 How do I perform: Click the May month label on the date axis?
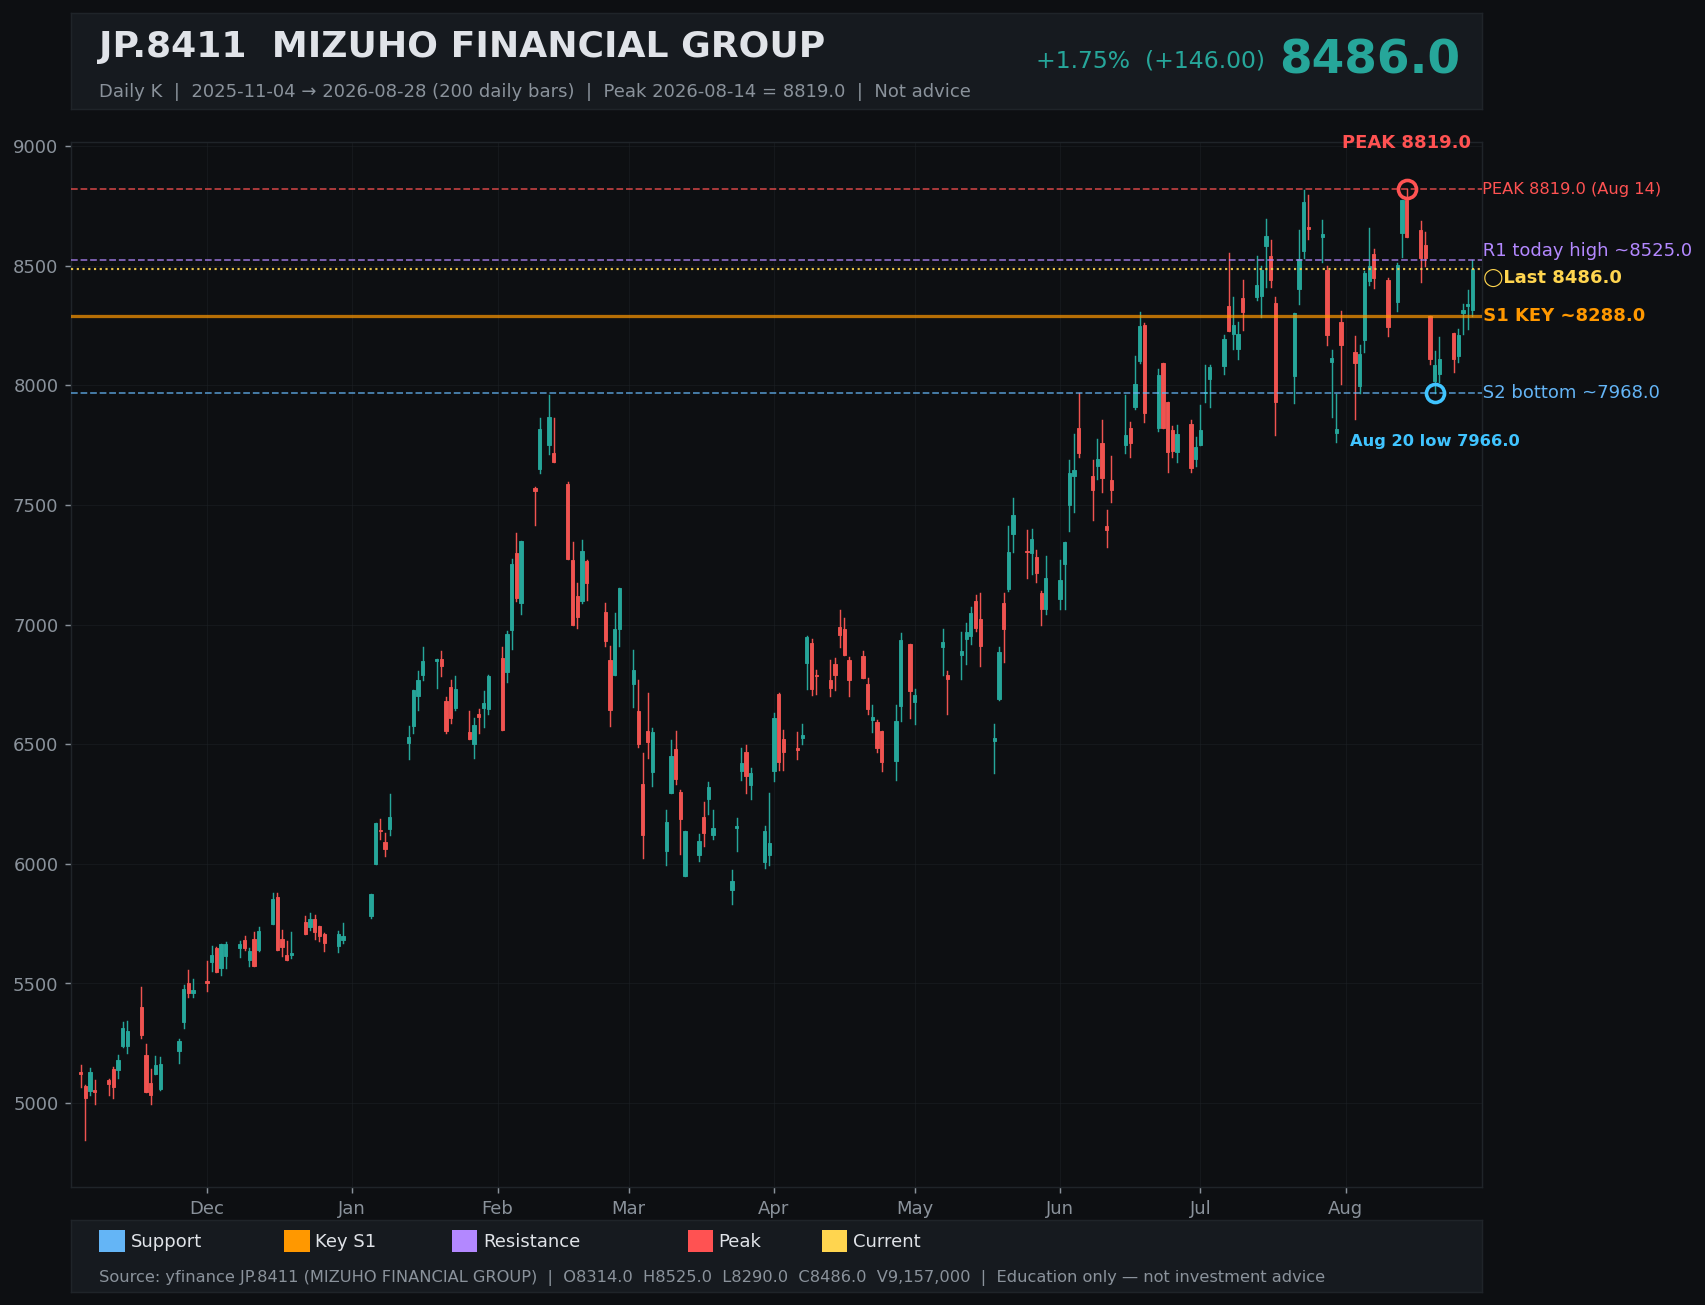pyautogui.click(x=915, y=1208)
